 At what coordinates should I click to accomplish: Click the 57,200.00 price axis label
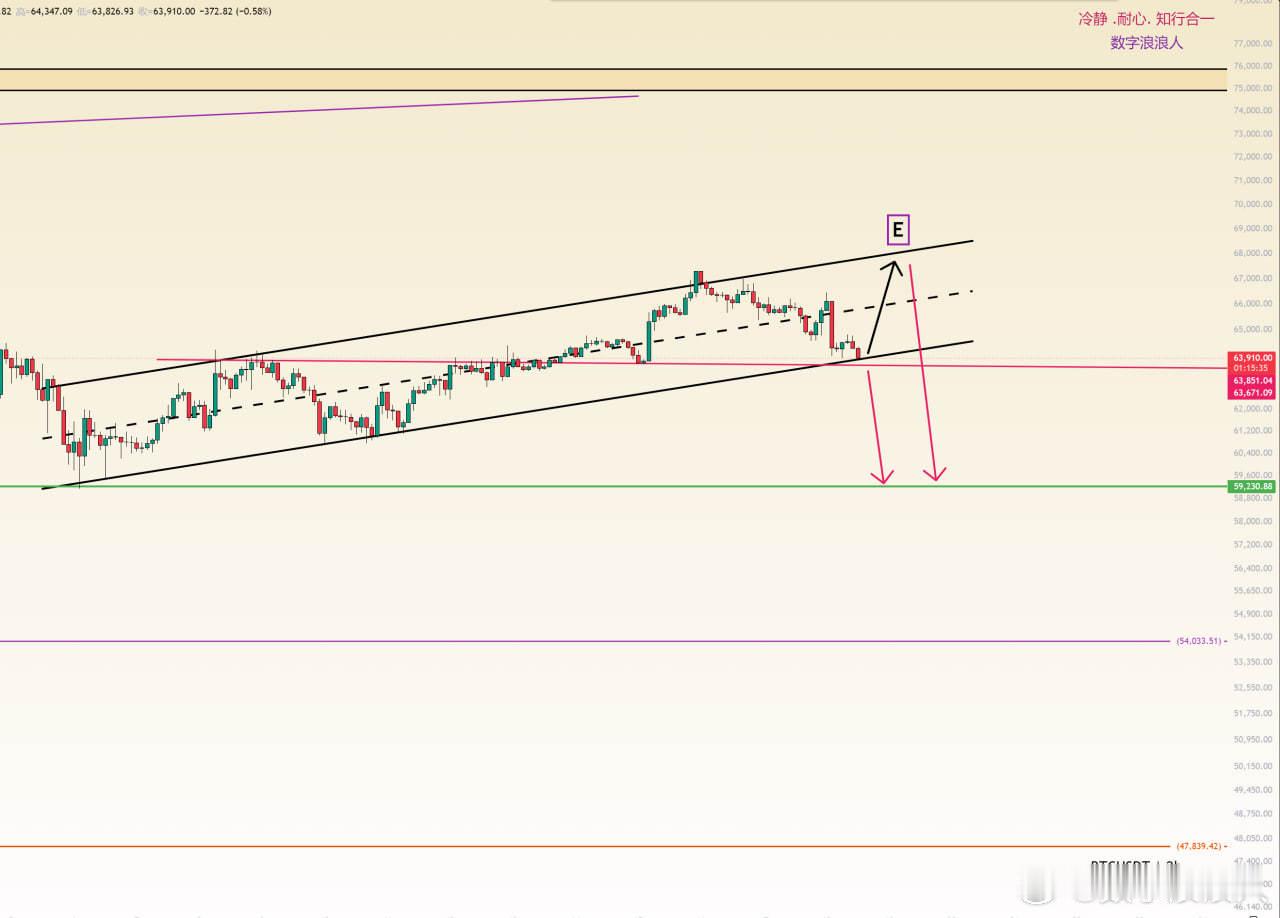pos(1254,544)
